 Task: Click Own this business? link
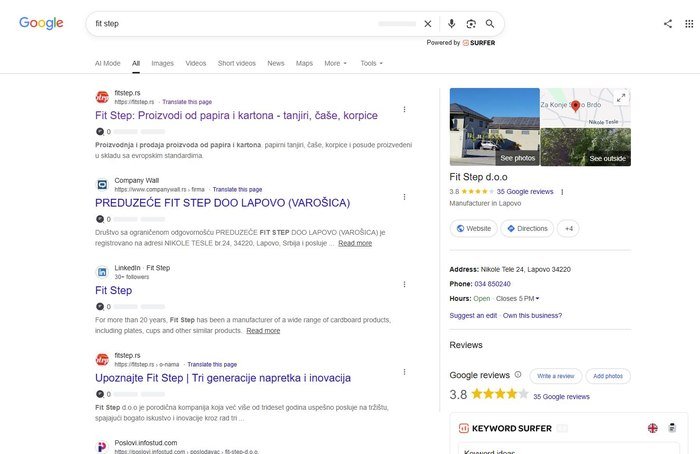tap(532, 316)
